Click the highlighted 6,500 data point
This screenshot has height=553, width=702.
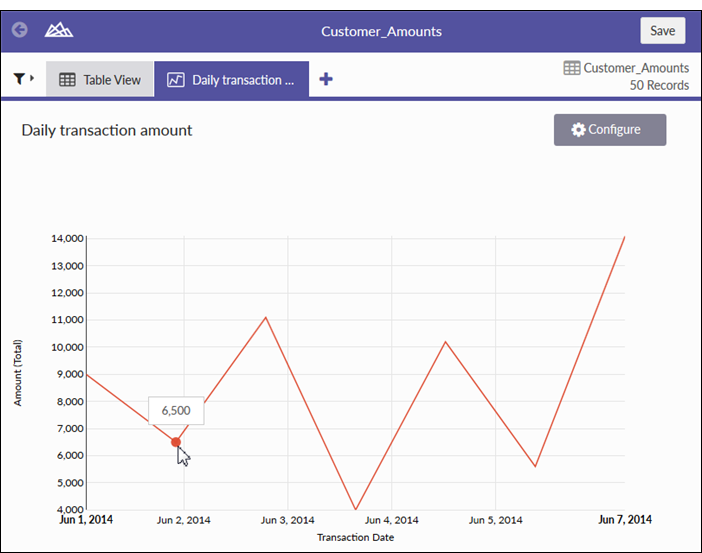[x=176, y=442]
